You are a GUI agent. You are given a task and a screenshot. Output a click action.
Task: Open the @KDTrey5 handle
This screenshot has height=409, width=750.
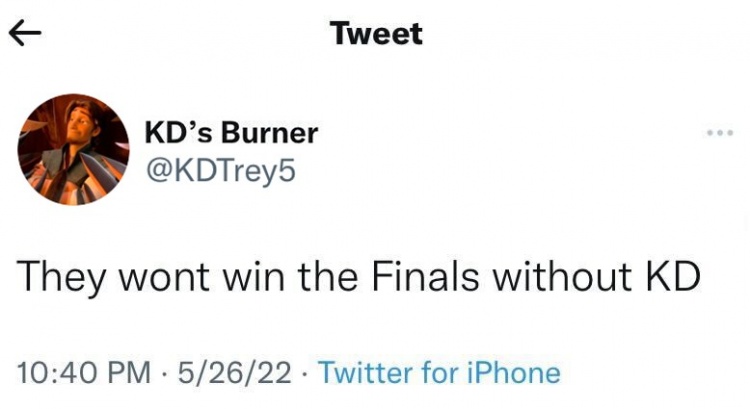pos(220,169)
